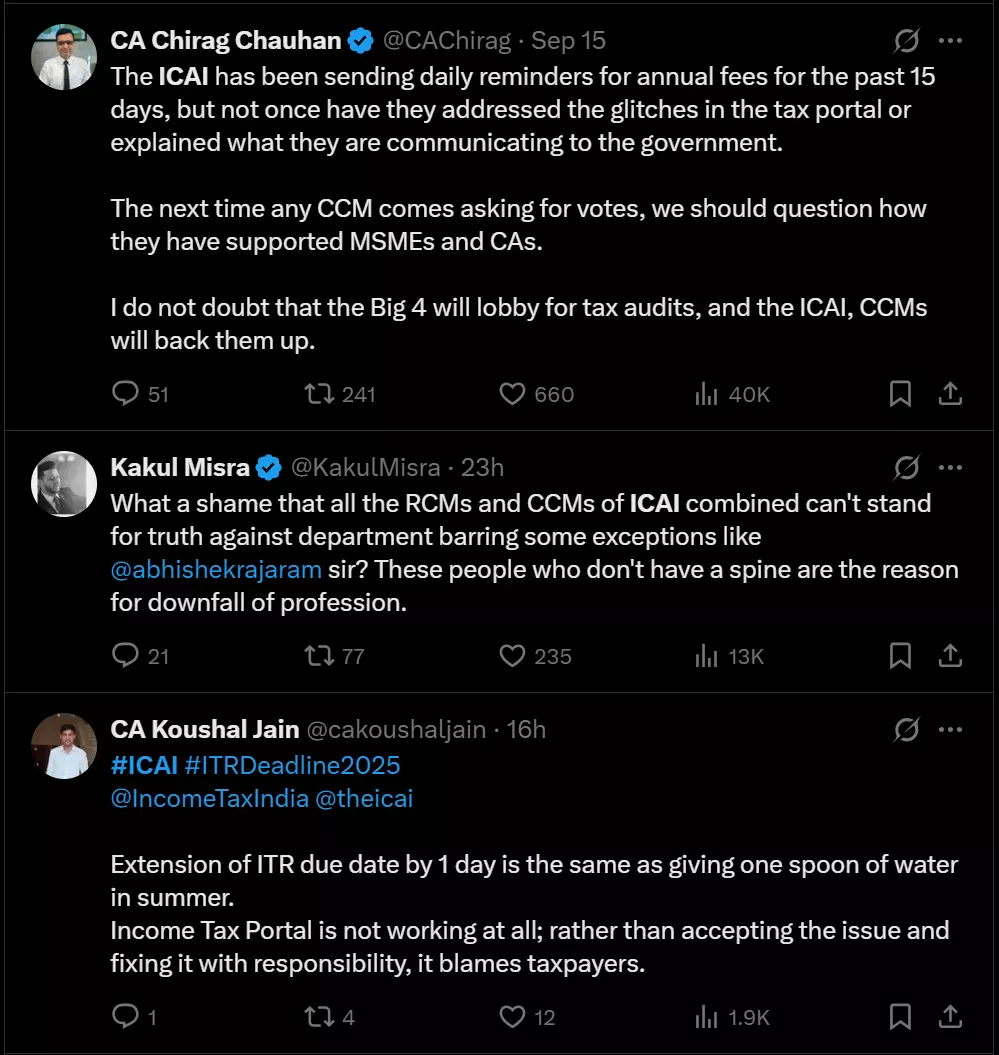Click the @abhishekrajaram mention link
The height and width of the screenshot is (1055, 999).
pos(216,570)
